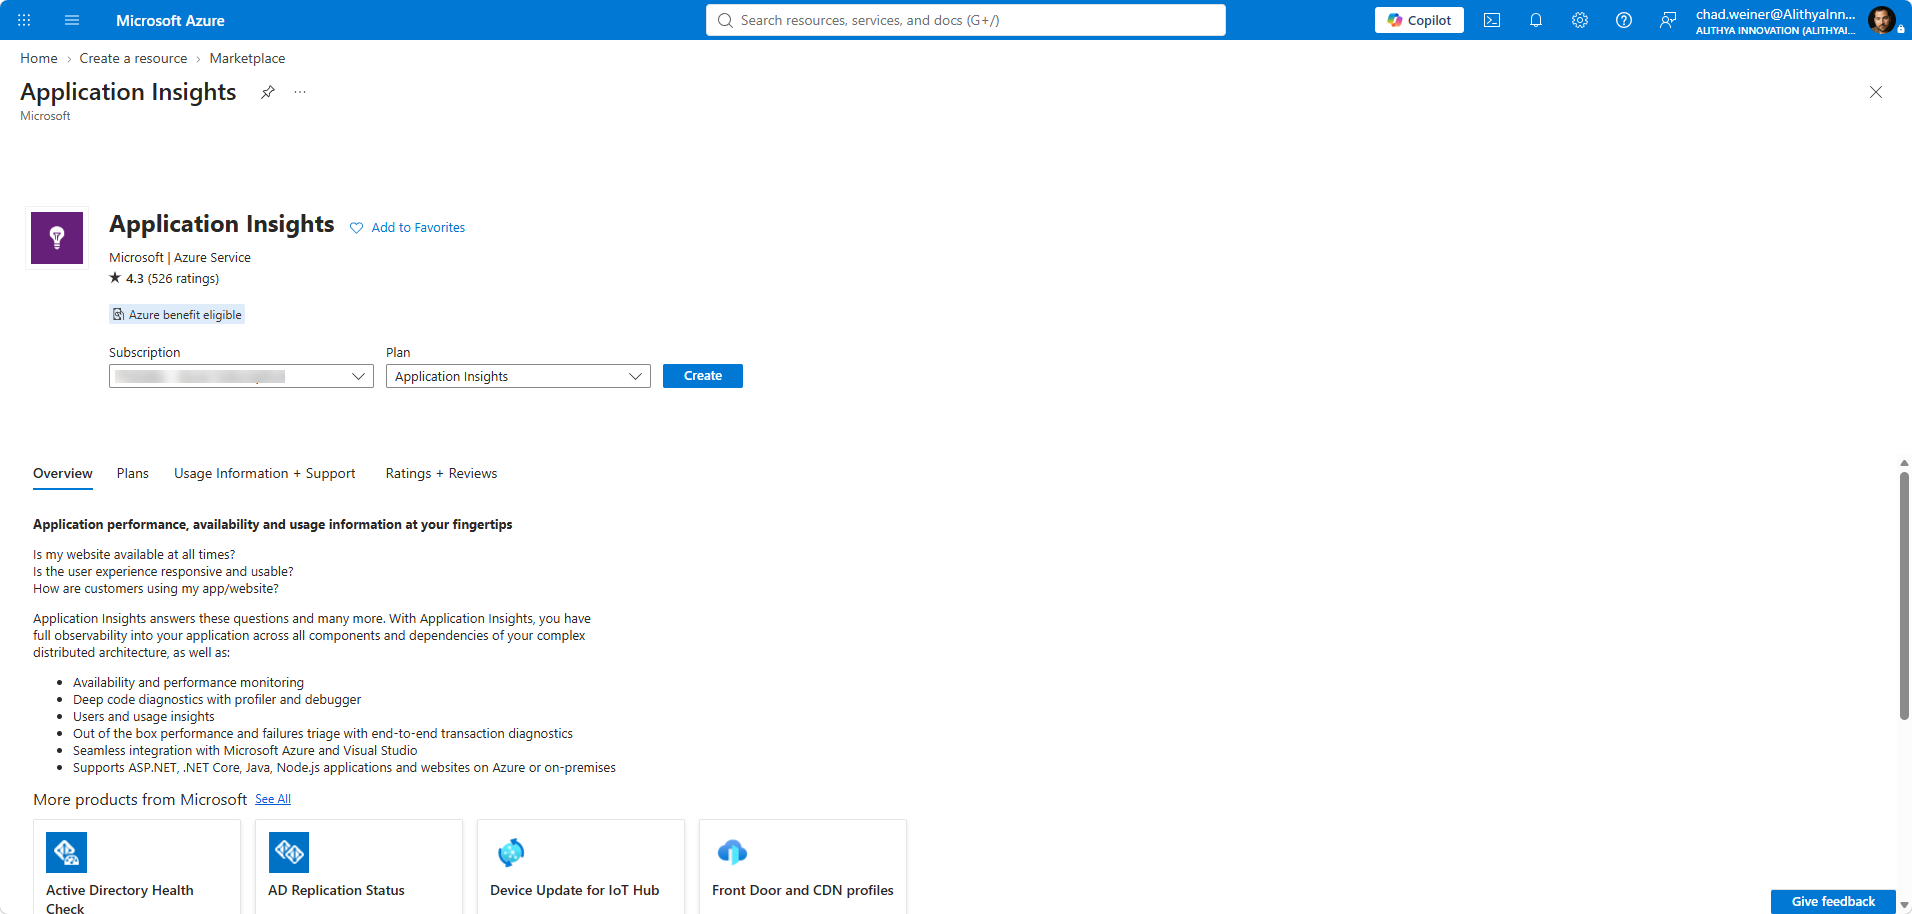Open the feedback person icon in header
Viewport: 1912px width, 914px height.
tap(1668, 20)
